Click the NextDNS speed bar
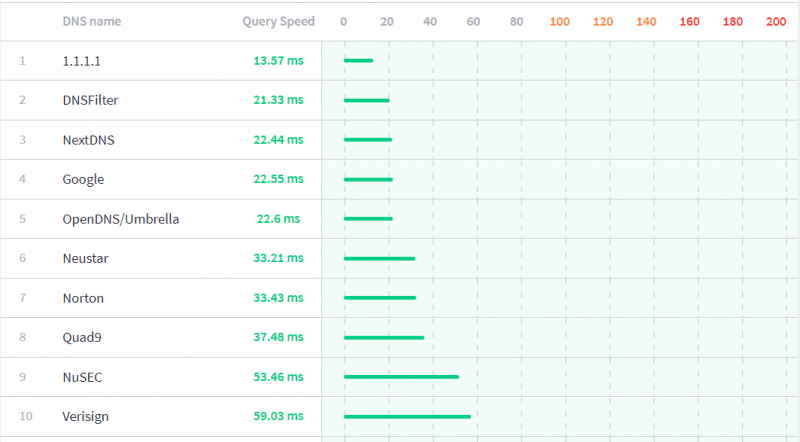Image resolution: width=800 pixels, height=442 pixels. [368, 140]
